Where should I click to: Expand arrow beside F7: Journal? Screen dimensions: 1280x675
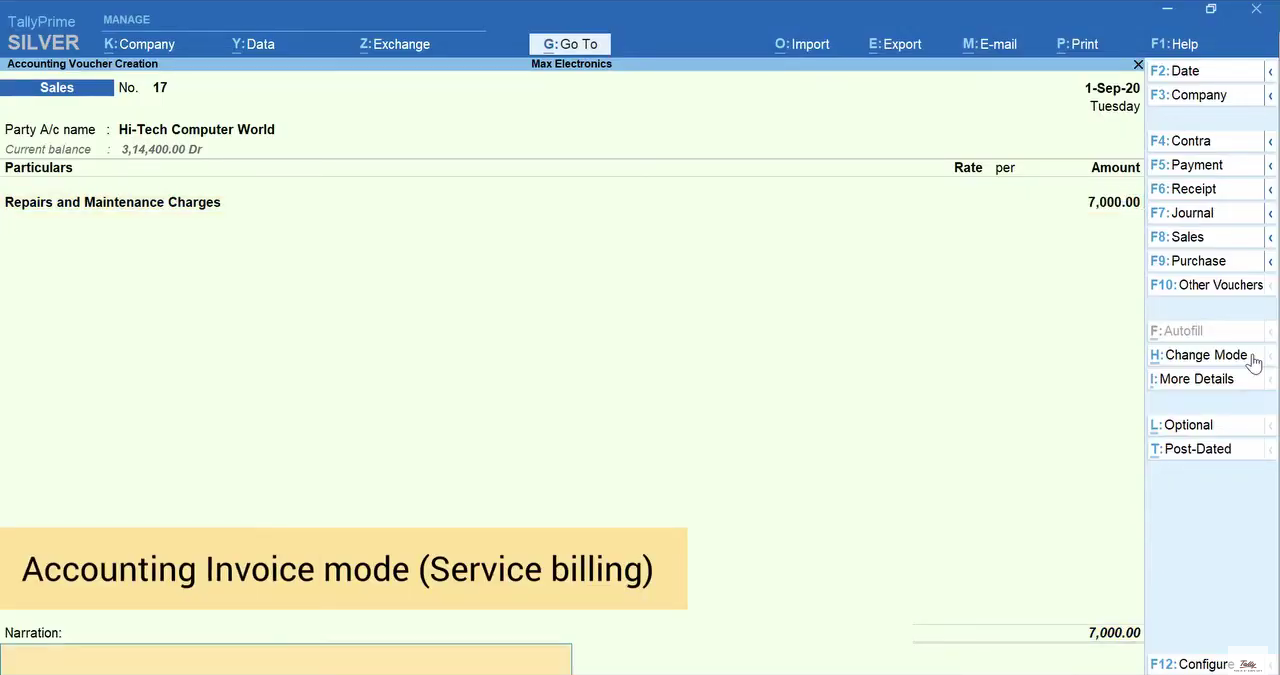tap(1271, 213)
